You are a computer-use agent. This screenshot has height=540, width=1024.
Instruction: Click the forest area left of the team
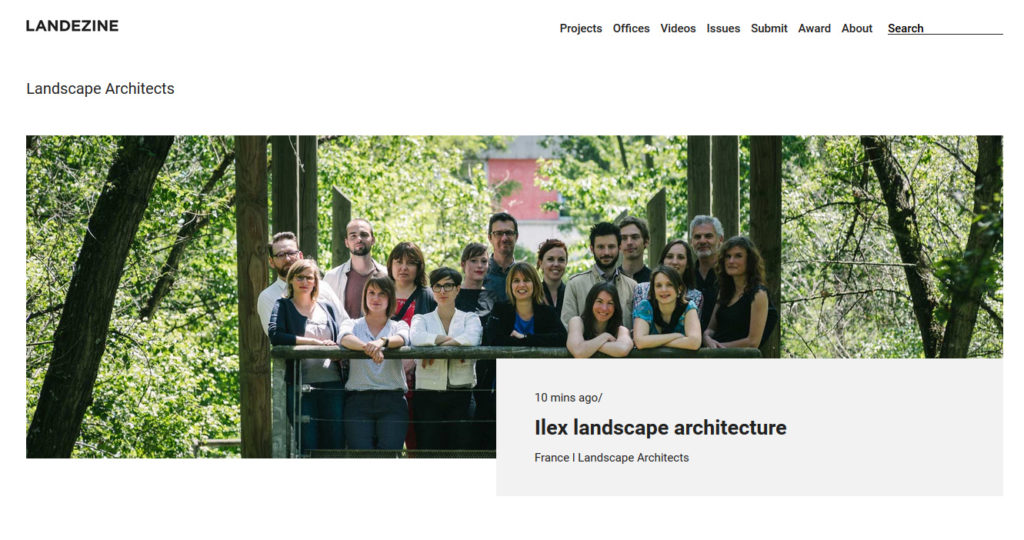pyautogui.click(x=131, y=294)
